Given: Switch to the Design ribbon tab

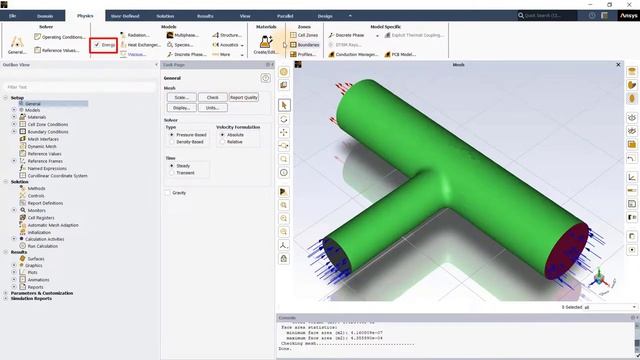Looking at the screenshot, I should (x=325, y=16).
